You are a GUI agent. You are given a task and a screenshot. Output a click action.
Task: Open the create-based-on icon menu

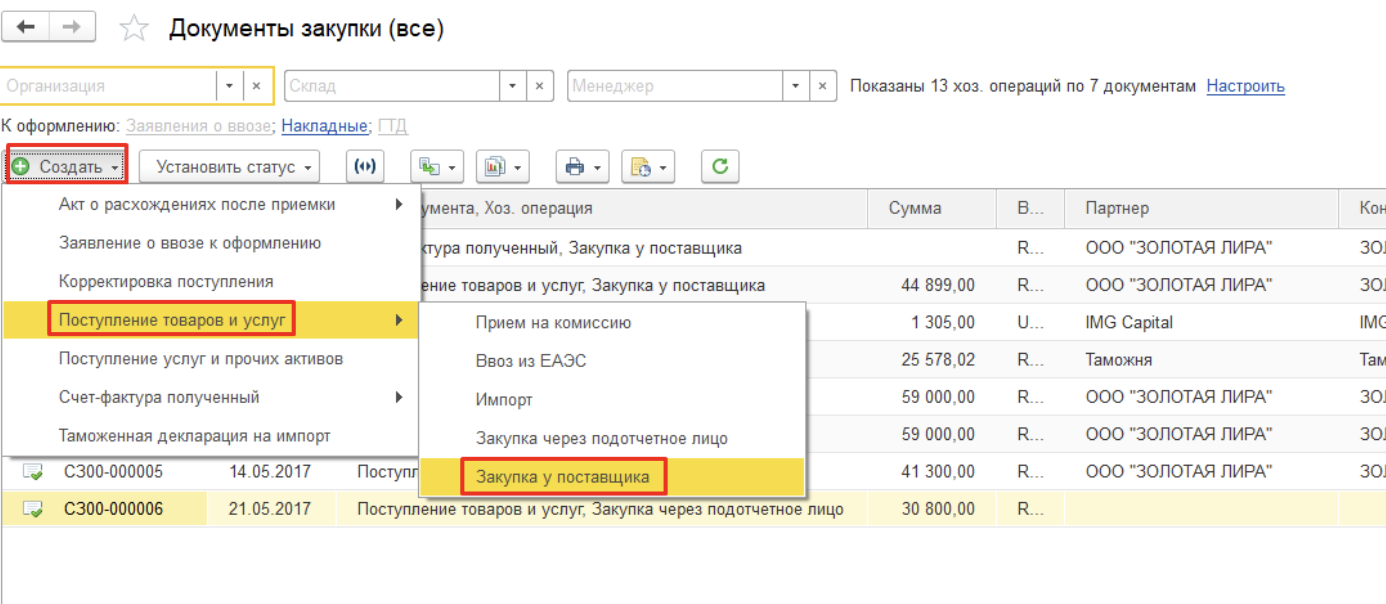pyautogui.click(x=437, y=167)
